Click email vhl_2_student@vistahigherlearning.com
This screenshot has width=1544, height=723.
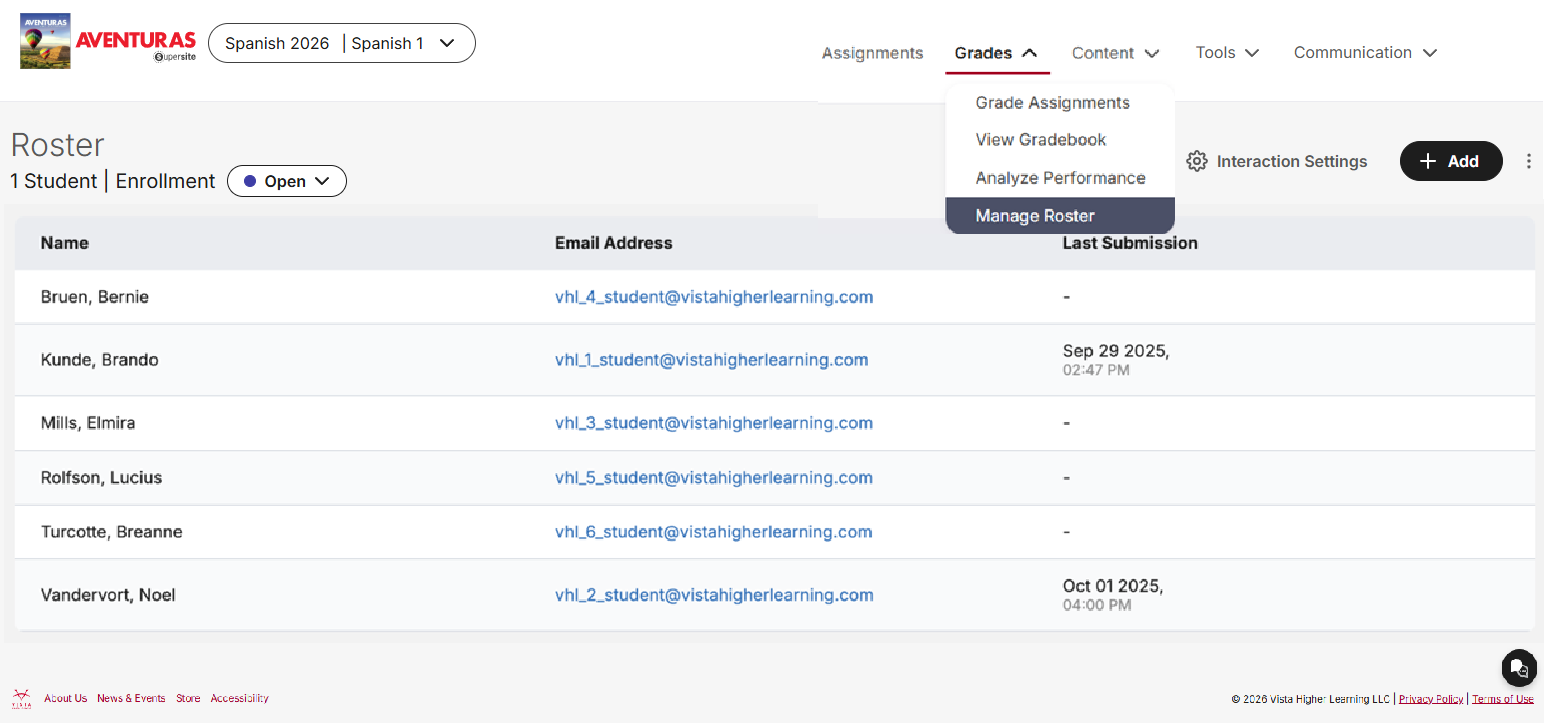(714, 595)
